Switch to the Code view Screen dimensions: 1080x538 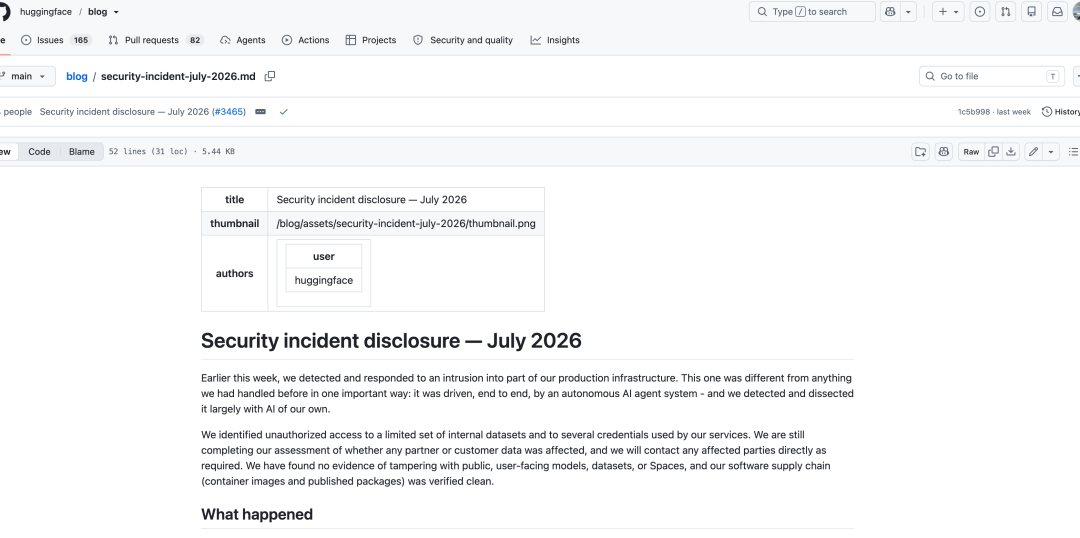[39, 152]
